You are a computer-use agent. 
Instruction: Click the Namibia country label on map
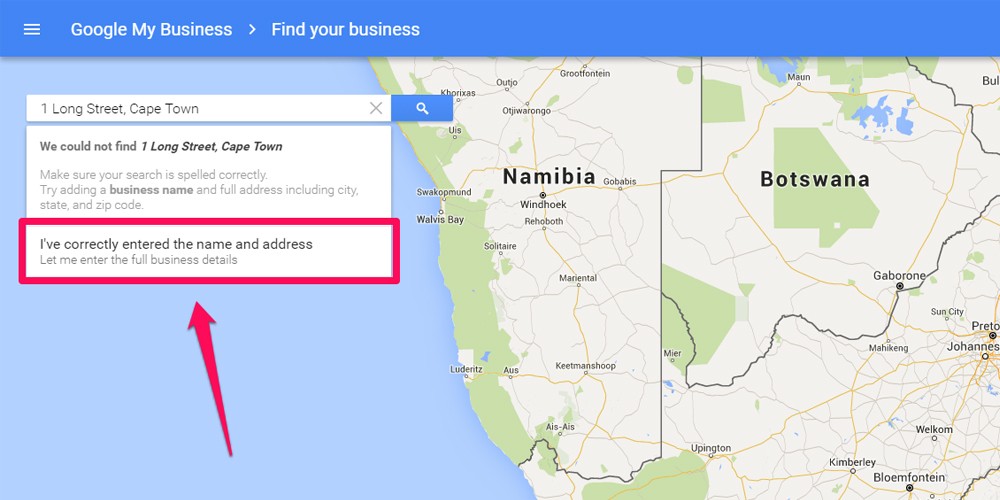pos(549,177)
